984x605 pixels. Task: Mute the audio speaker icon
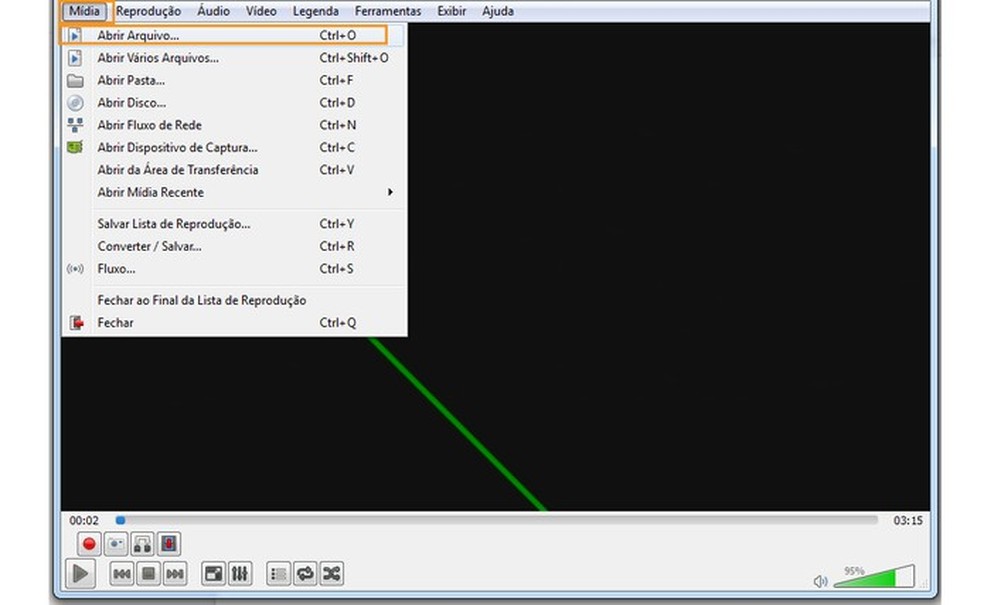[x=820, y=580]
